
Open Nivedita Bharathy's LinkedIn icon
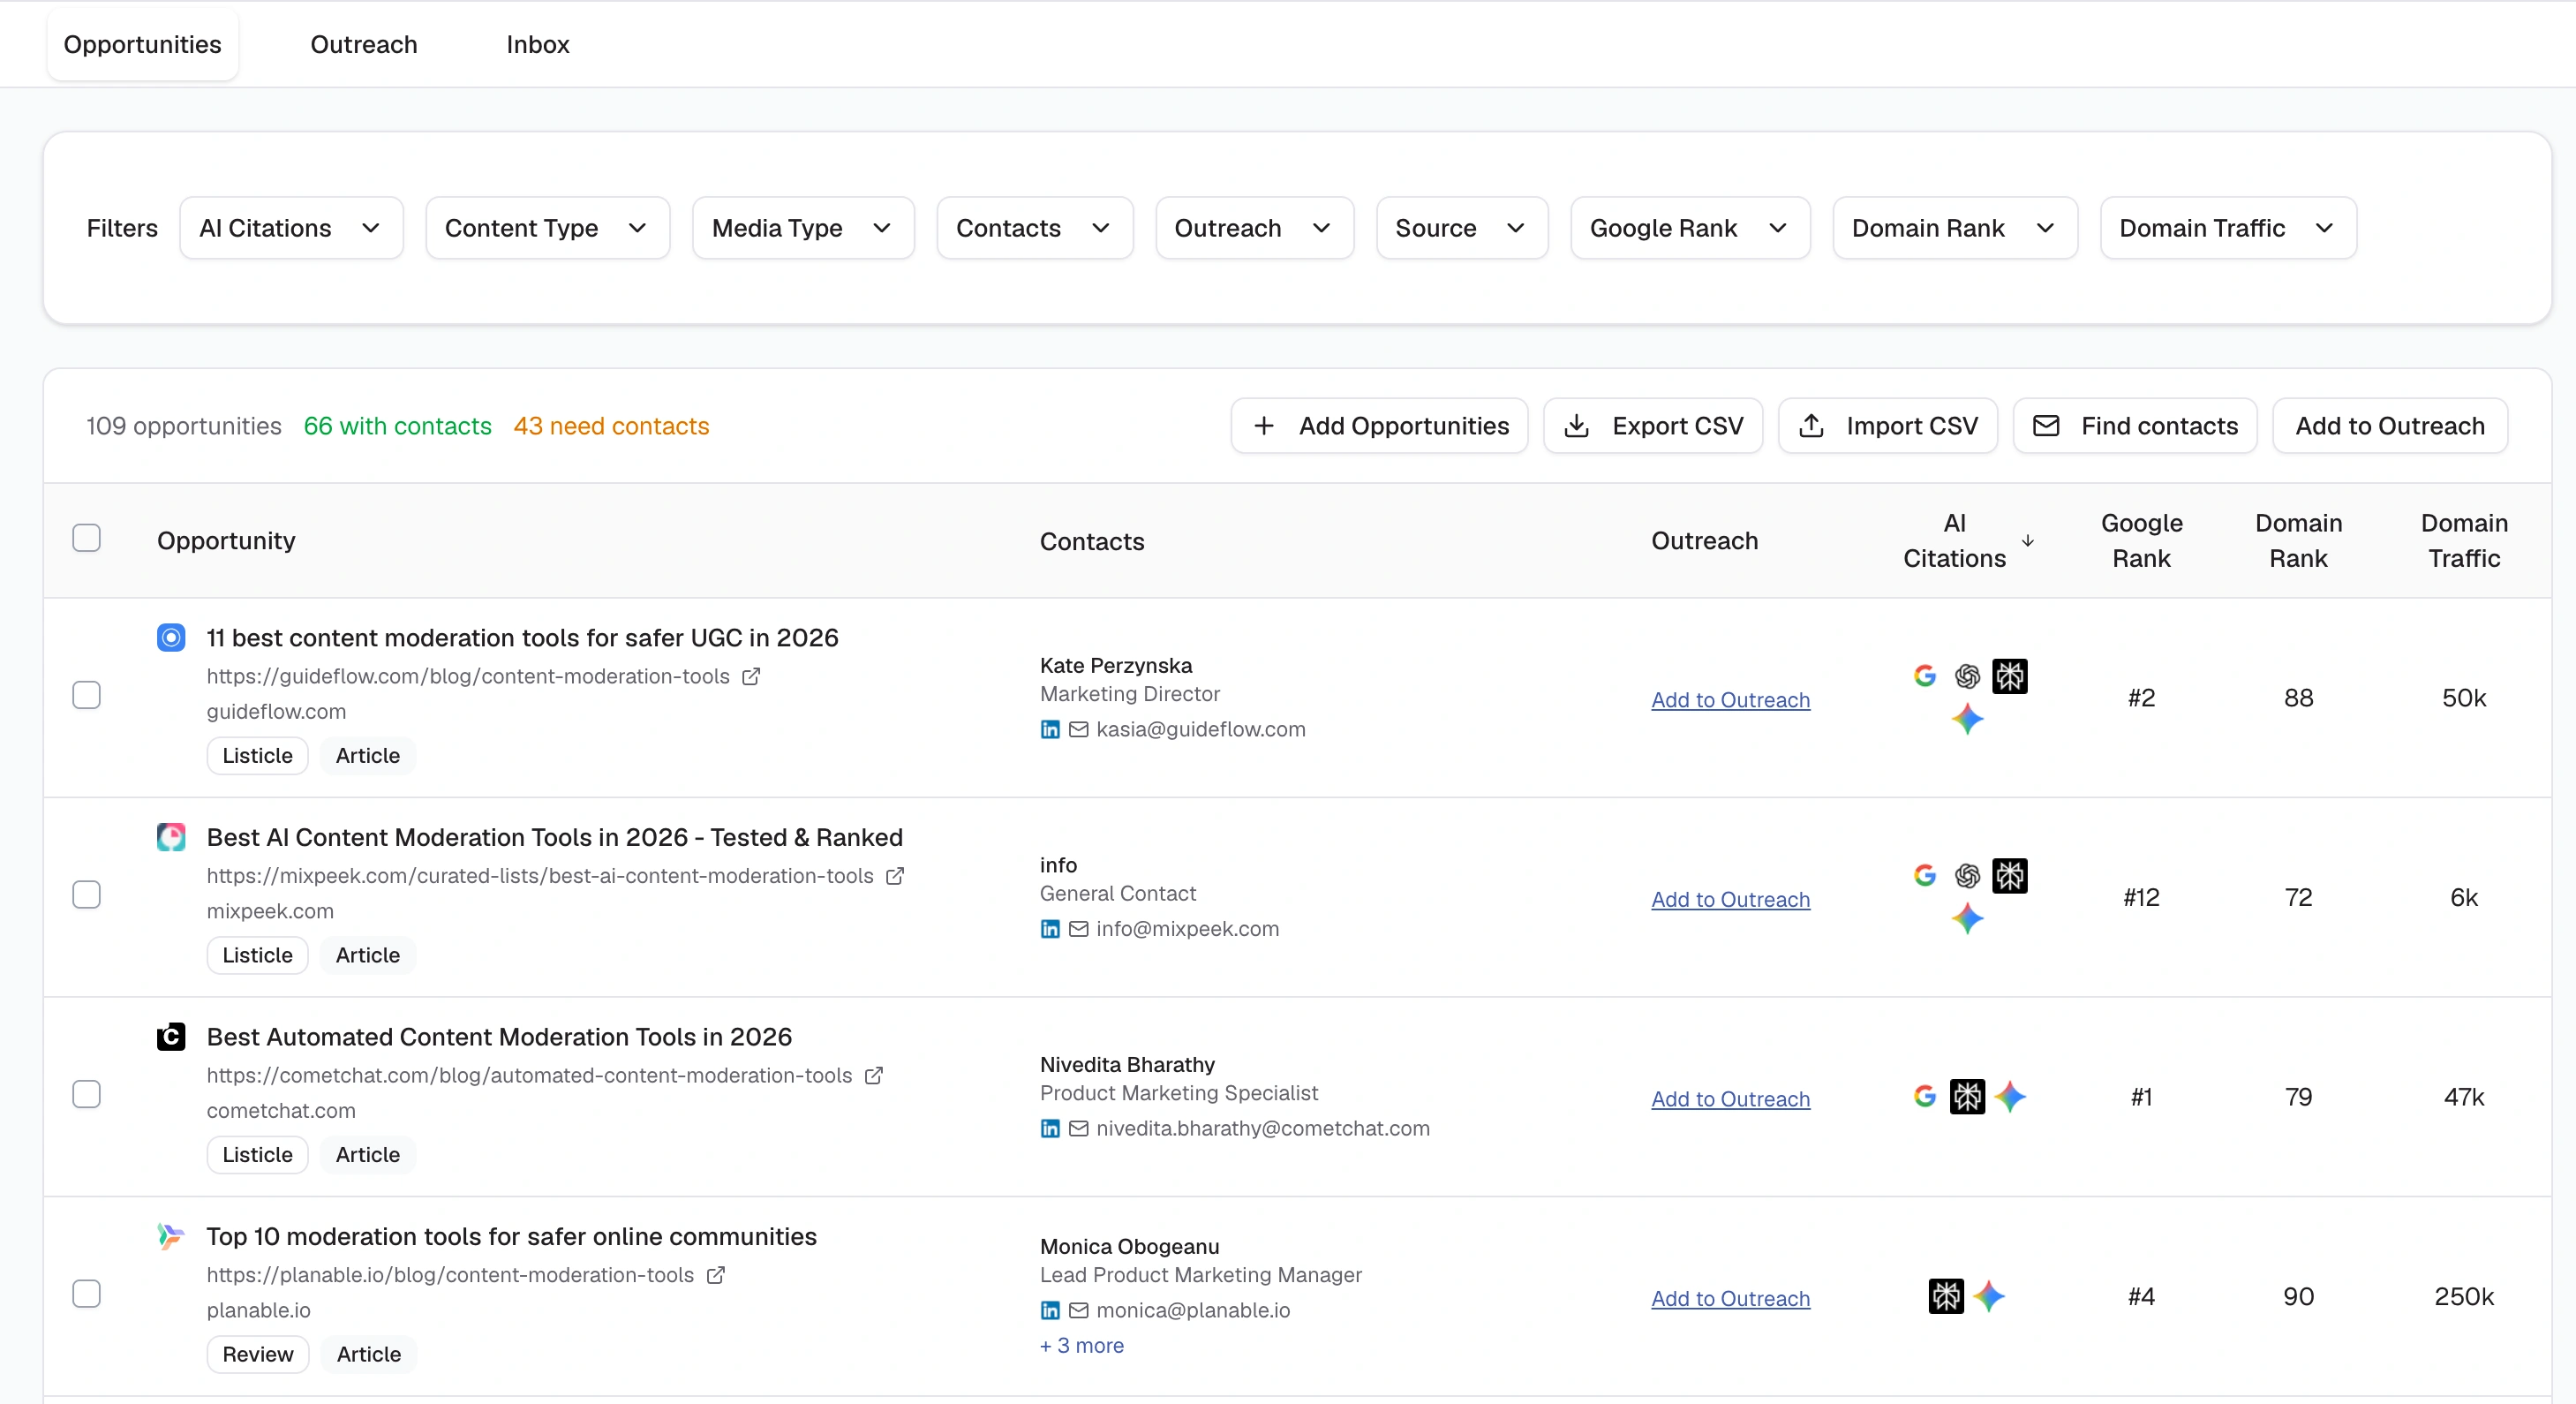click(x=1050, y=1128)
